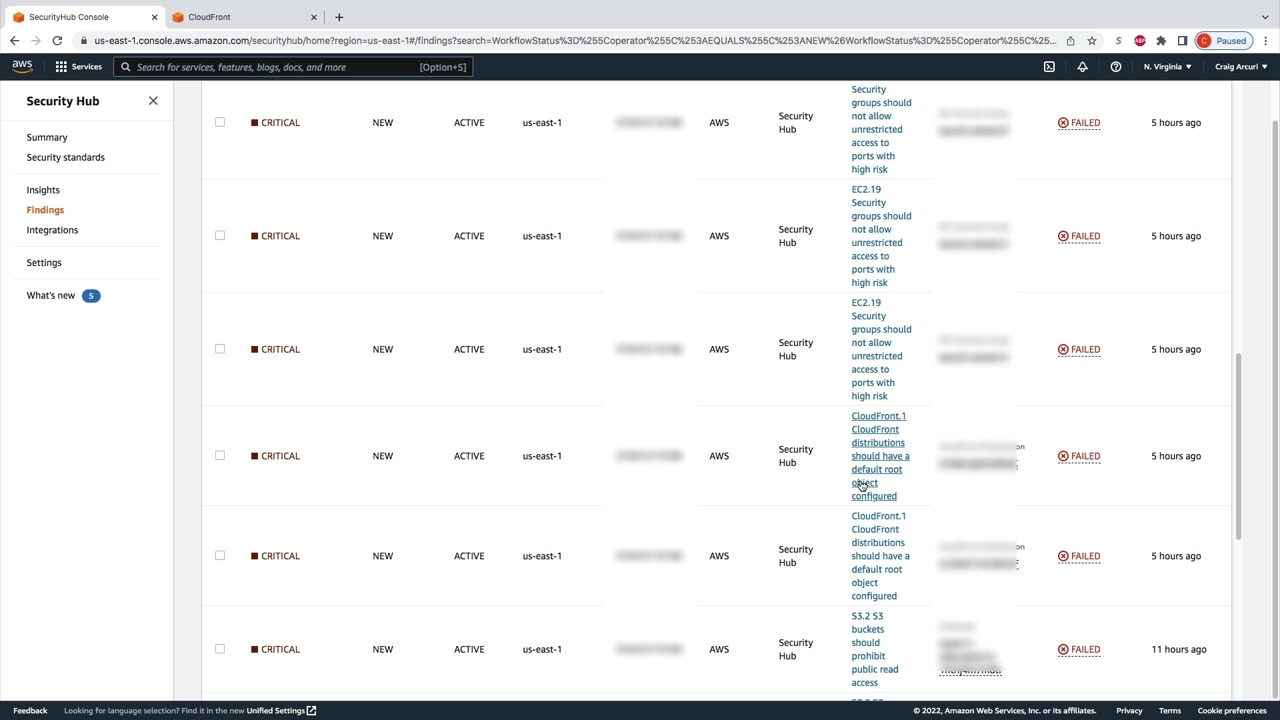This screenshot has width=1280, height=720.
Task: Click us-east-1 region in the S3.2 row
Action: pos(542,649)
